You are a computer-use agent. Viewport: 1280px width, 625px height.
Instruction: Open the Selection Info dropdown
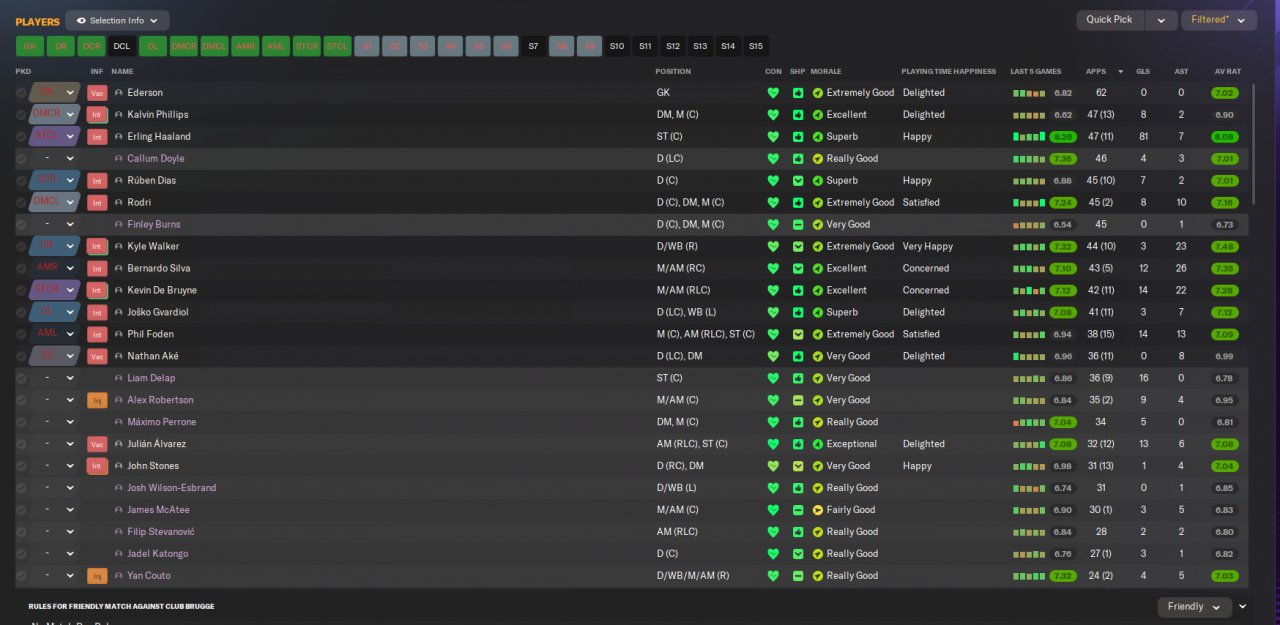(x=117, y=20)
